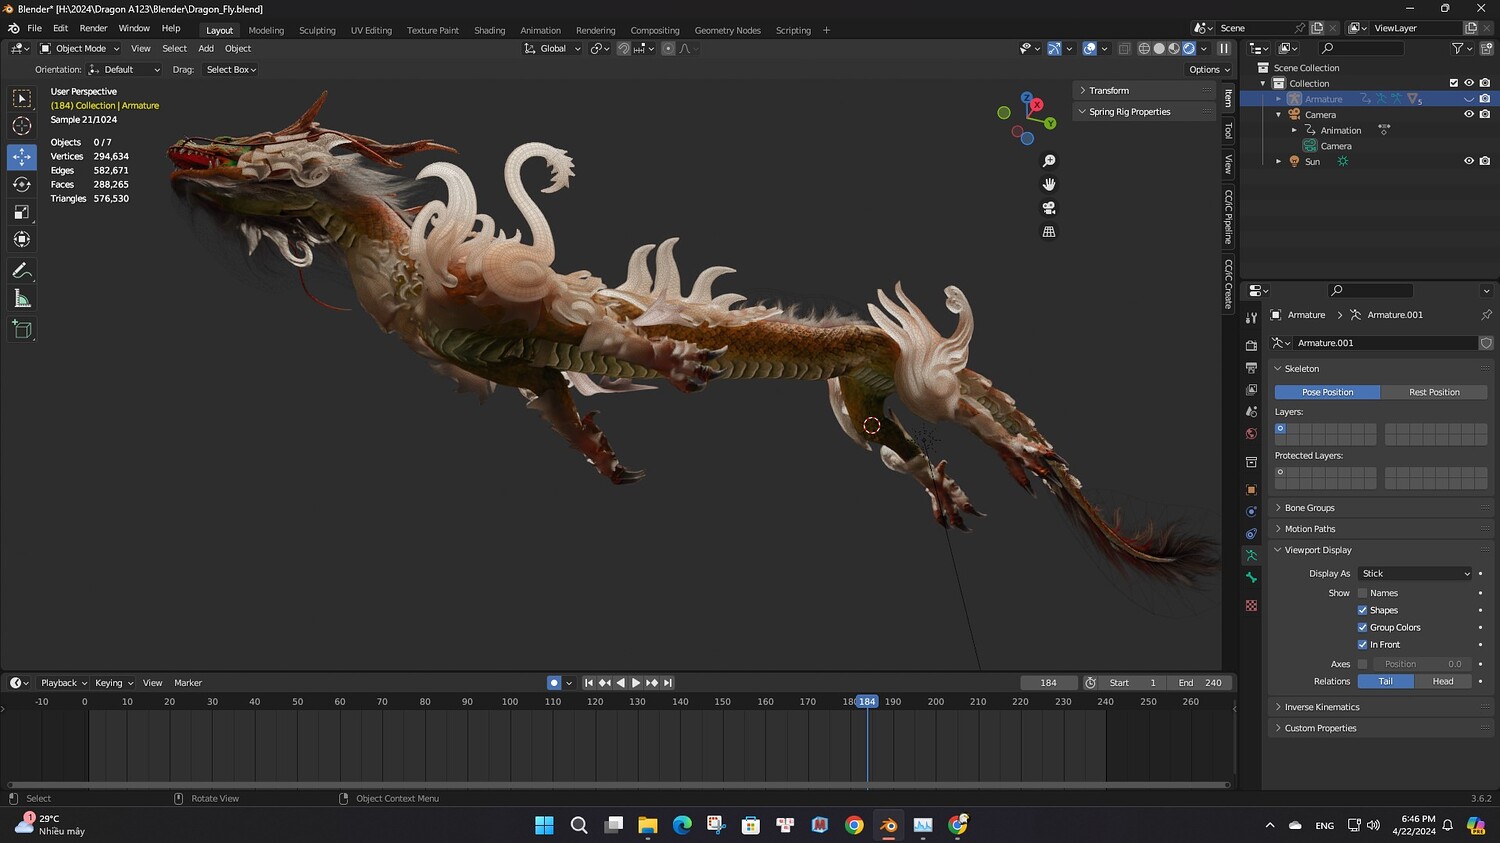Switch to the Shading workspace tab
Image resolution: width=1500 pixels, height=843 pixels.
point(489,30)
